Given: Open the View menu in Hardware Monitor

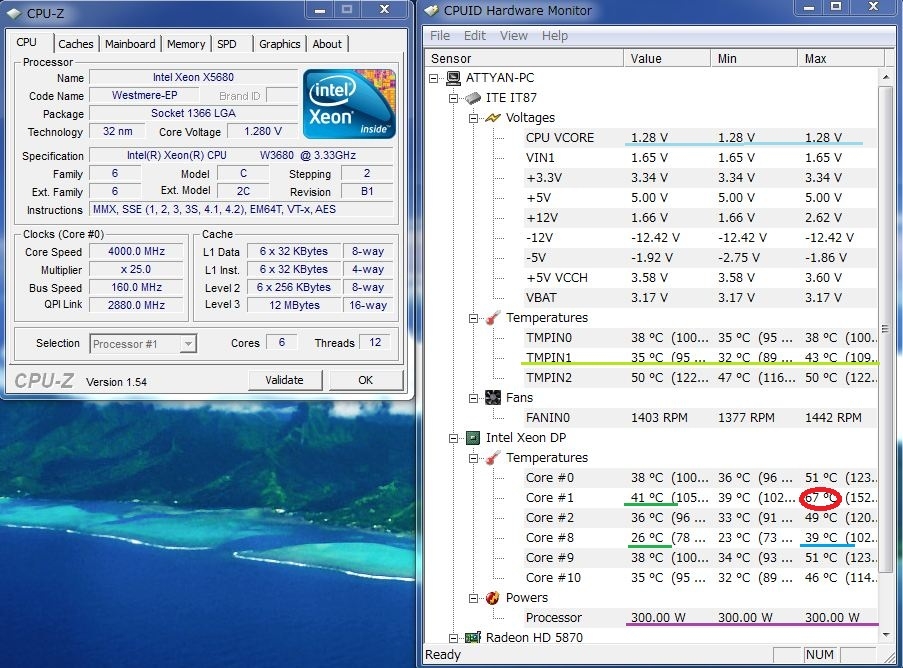Looking at the screenshot, I should (513, 36).
